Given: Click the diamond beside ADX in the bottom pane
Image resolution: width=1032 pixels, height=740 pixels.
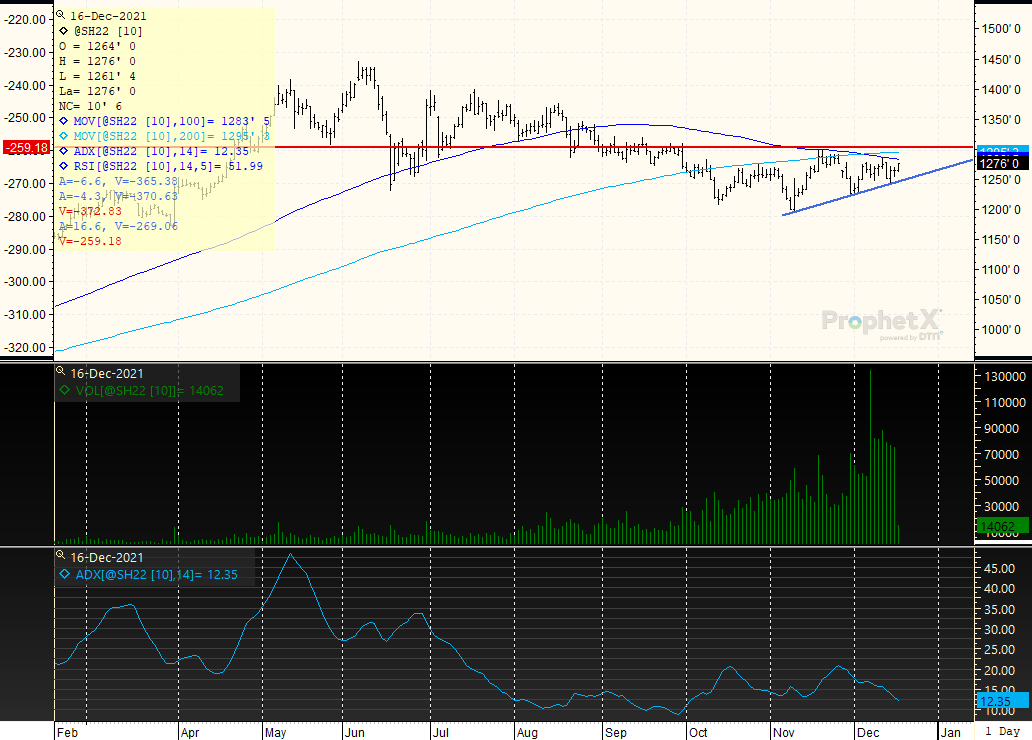Looking at the screenshot, I should 65,574.
